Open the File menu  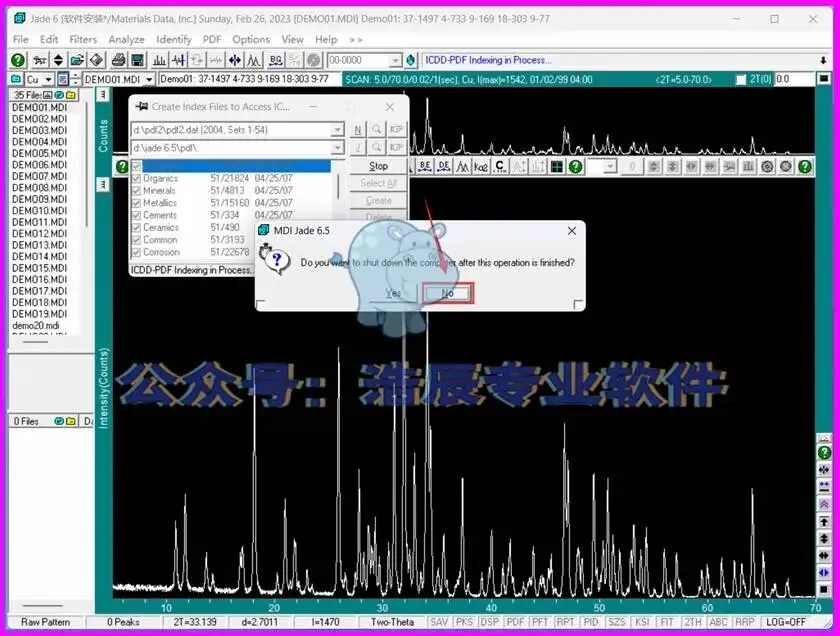click(20, 39)
